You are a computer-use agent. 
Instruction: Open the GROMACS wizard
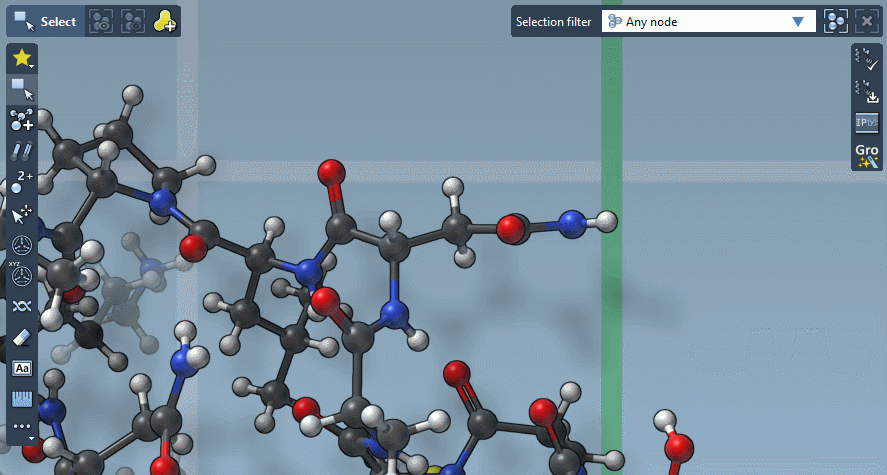tap(866, 155)
